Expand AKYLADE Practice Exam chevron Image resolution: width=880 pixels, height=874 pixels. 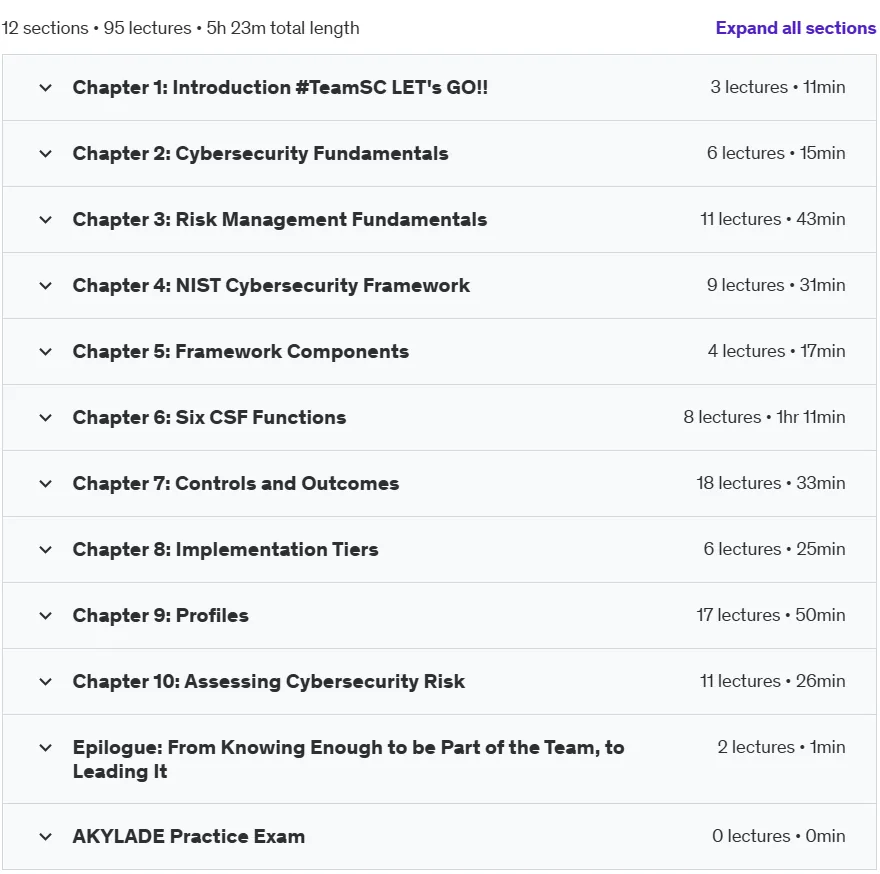(45, 837)
